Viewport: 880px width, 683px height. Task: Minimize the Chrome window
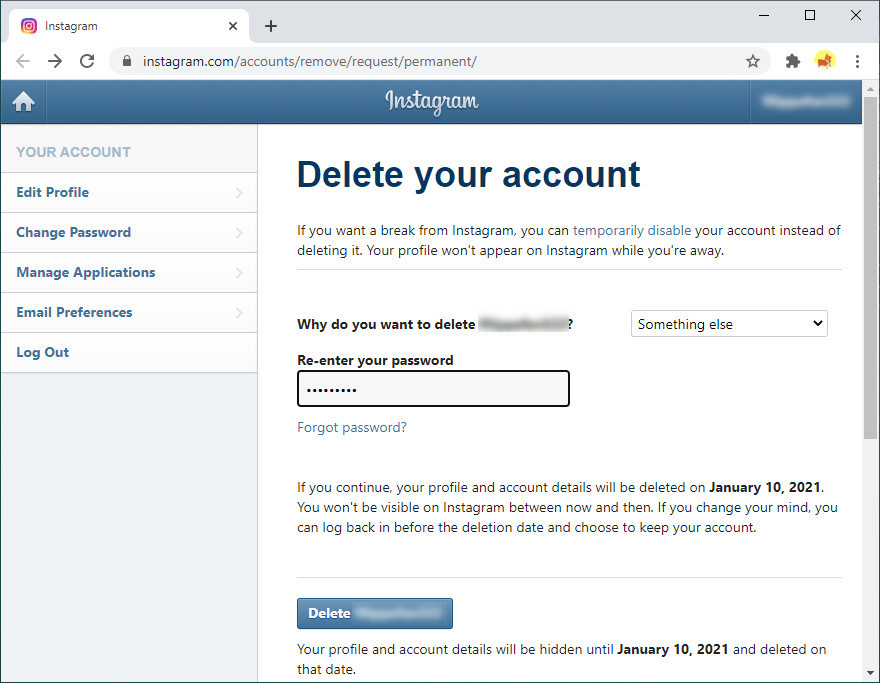click(x=764, y=15)
